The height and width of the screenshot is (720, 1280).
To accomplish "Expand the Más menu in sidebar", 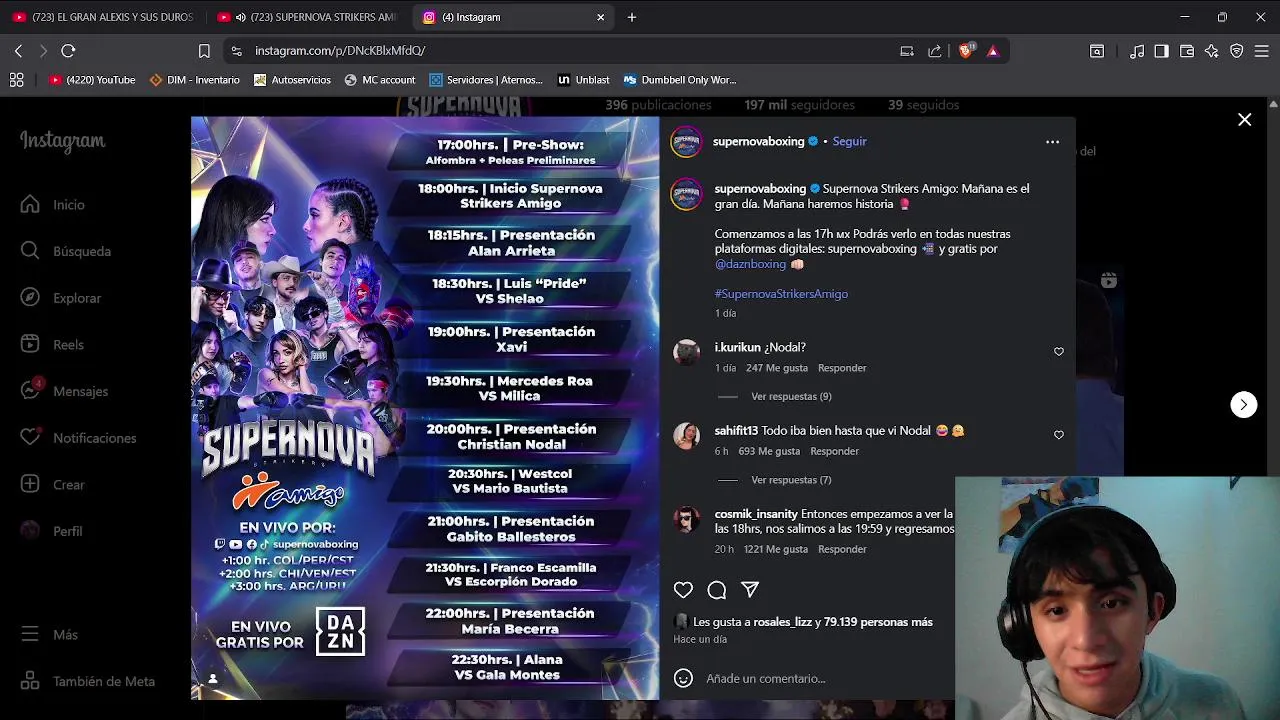I will coord(50,634).
